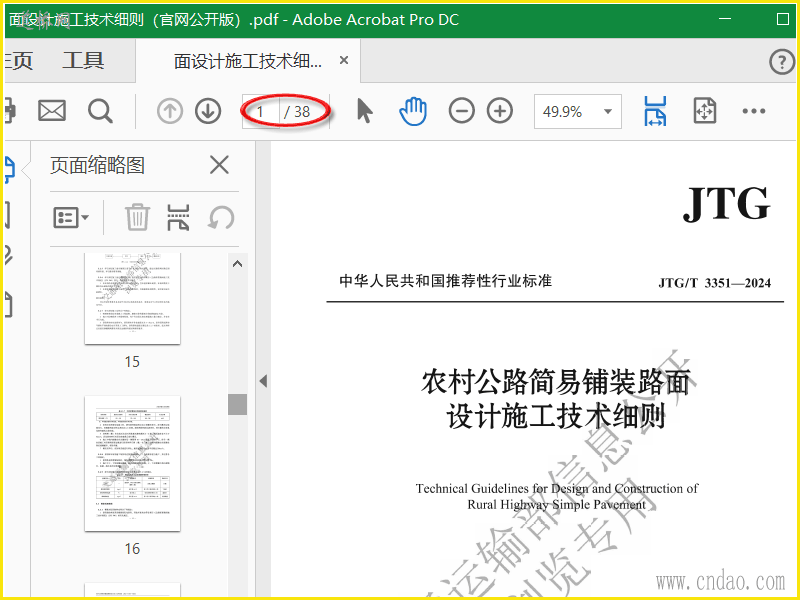Click the thumbnail panel scrollbar handle
This screenshot has height=600, width=800.
[x=237, y=404]
